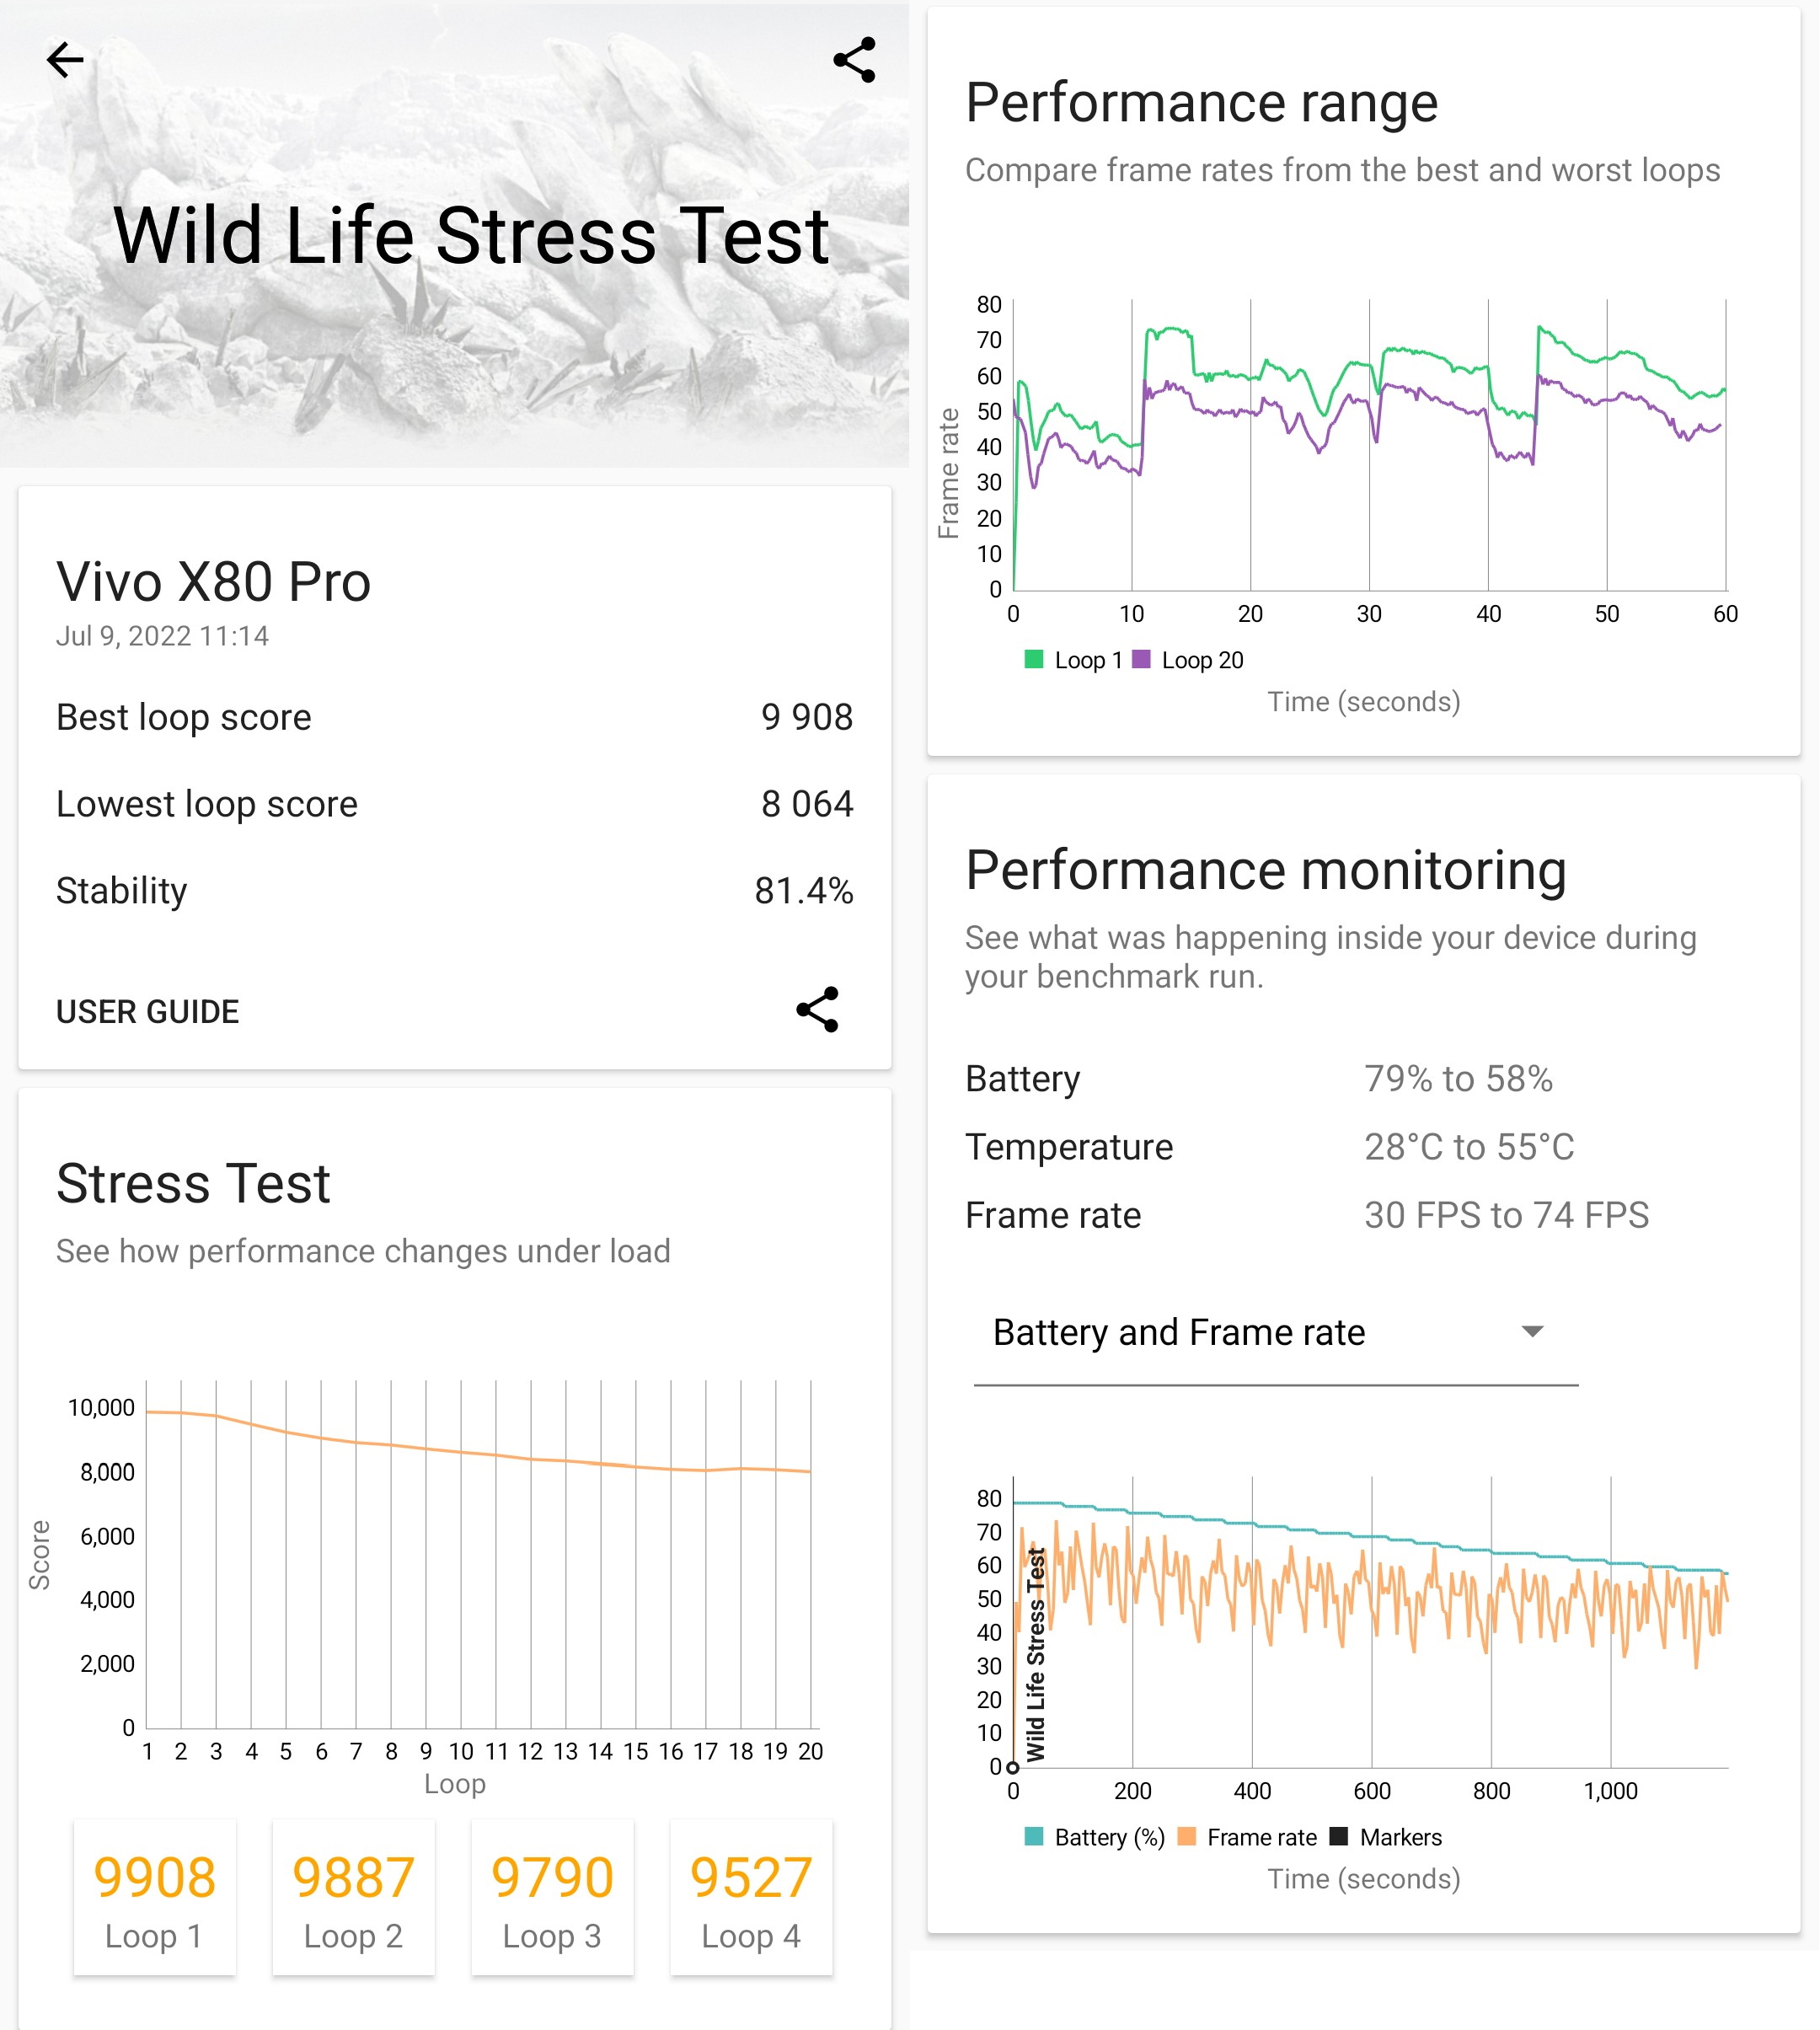Toggle the Battery (%) legend swatch
The height and width of the screenshot is (2030, 1820).
click(1034, 1837)
